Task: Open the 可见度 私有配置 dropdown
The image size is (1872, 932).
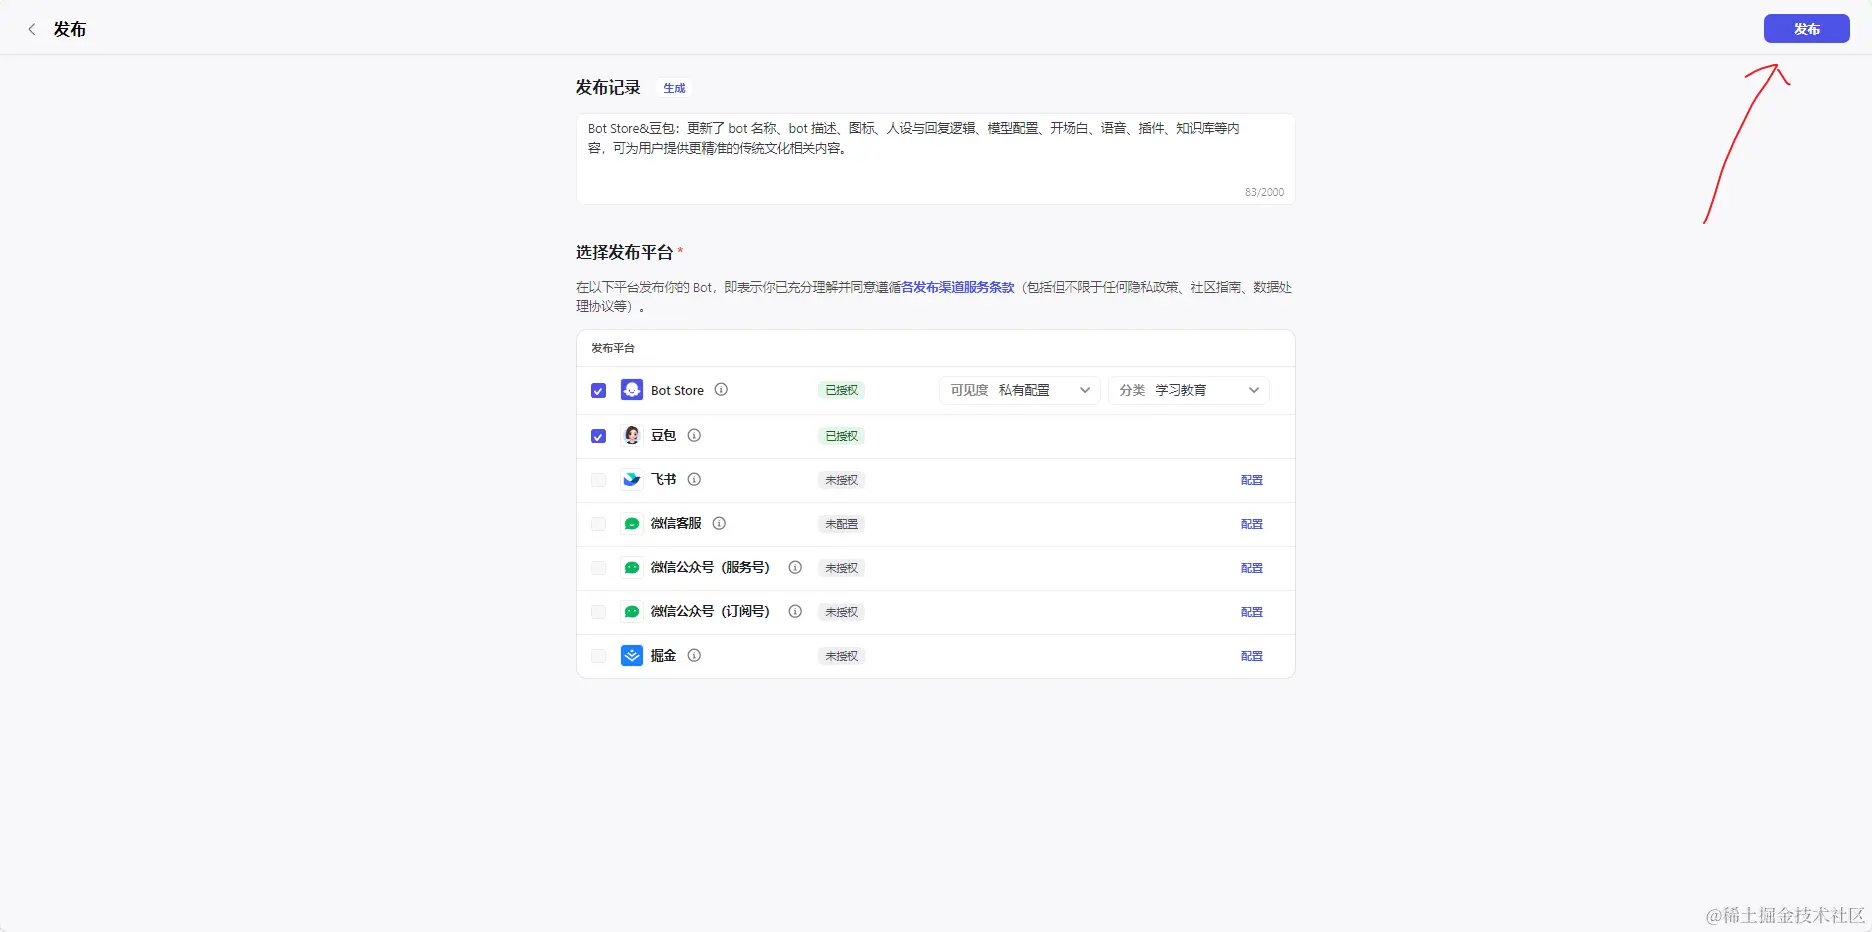Action: pyautogui.click(x=1019, y=390)
